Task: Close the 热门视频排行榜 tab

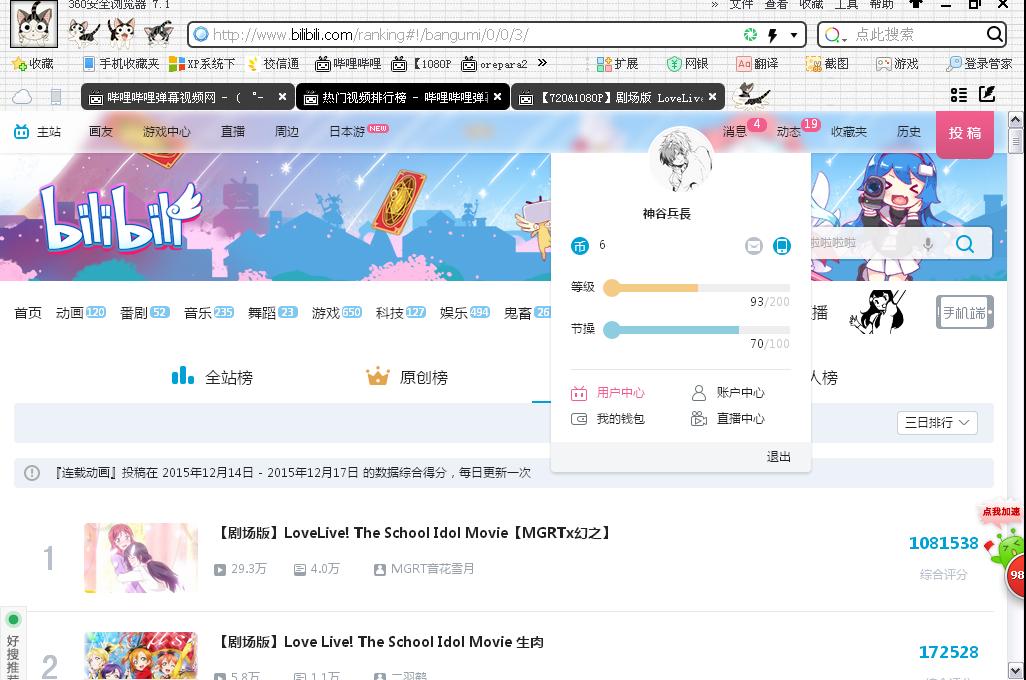Action: (497, 97)
